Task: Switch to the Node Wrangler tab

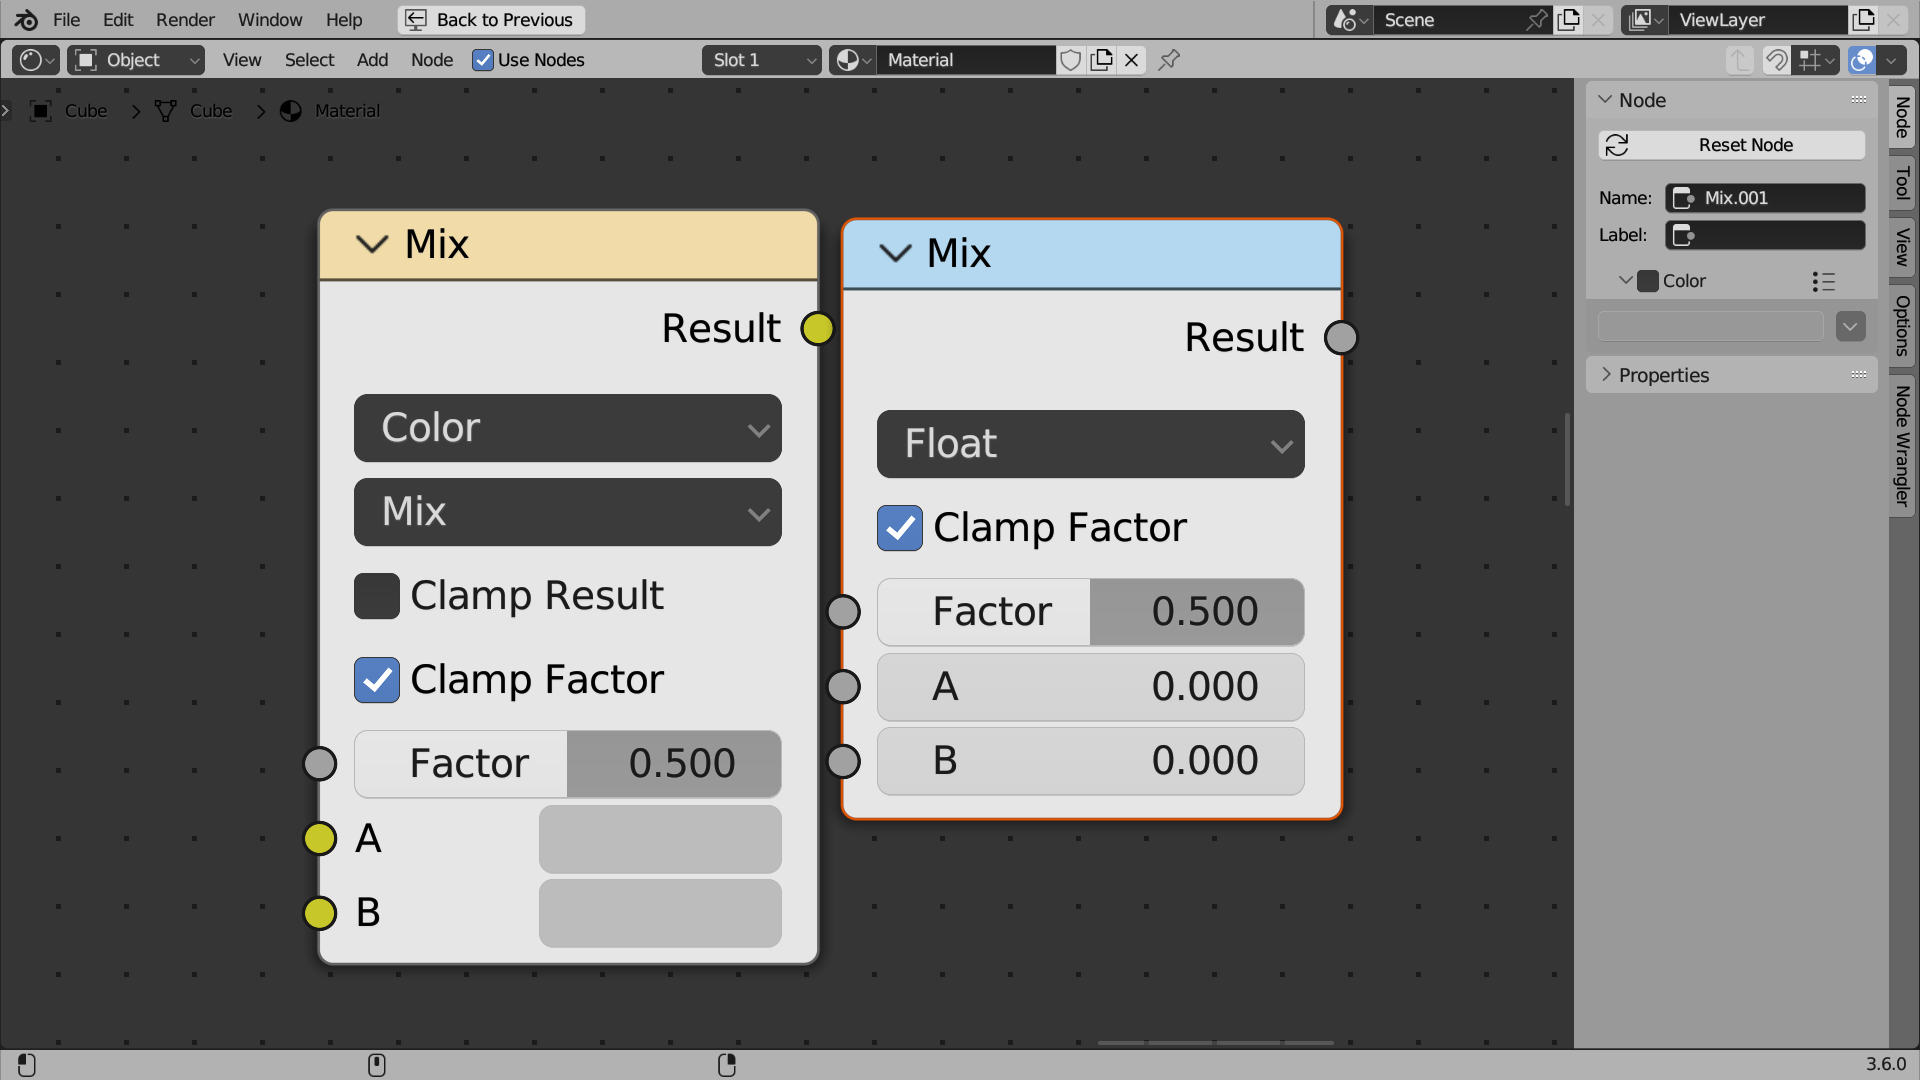Action: (1902, 445)
